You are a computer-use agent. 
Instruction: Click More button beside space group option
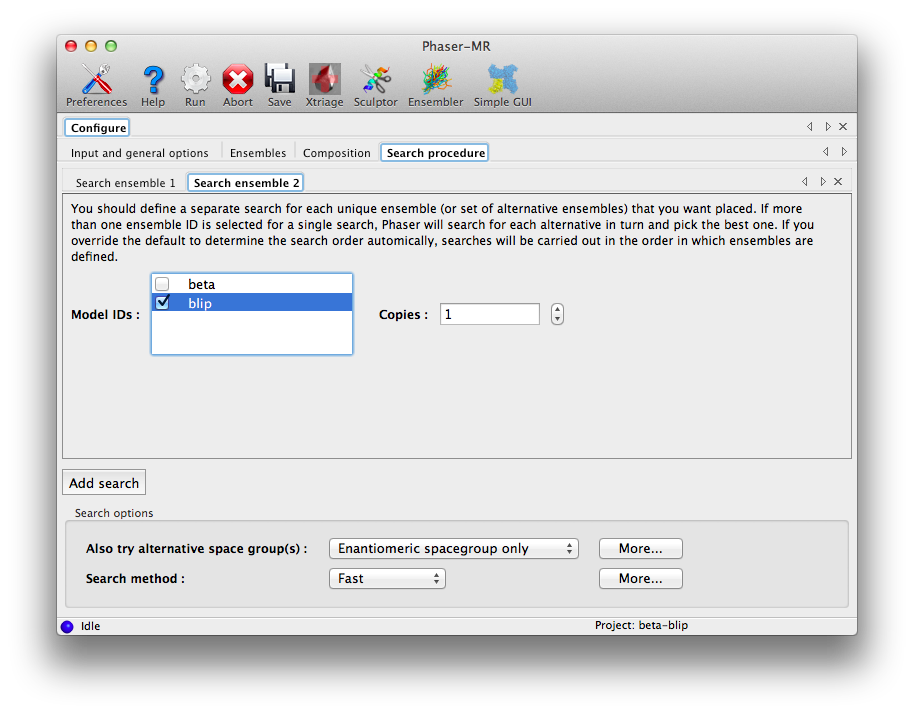click(x=640, y=549)
